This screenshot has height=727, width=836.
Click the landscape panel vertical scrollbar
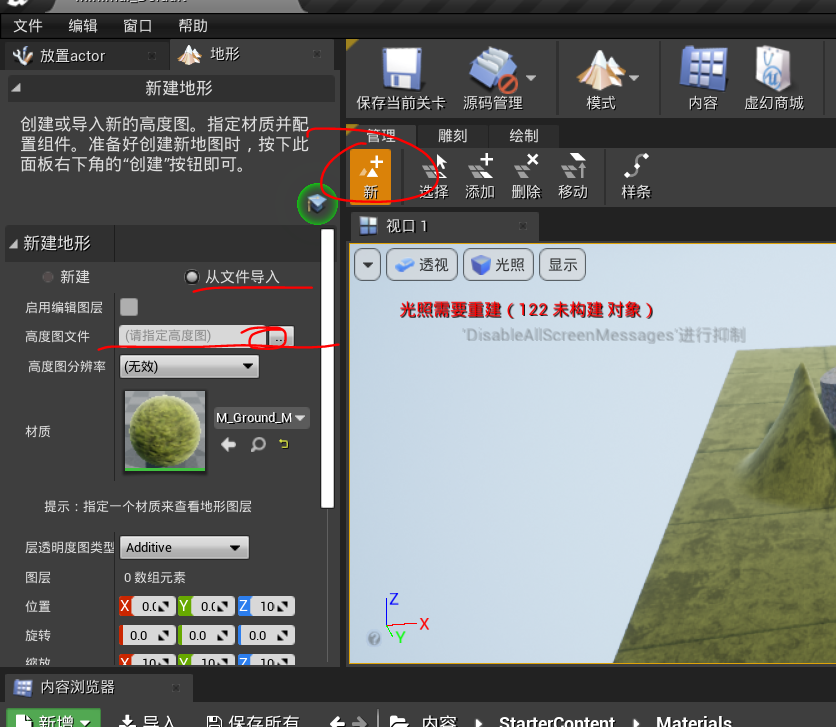coord(327,368)
